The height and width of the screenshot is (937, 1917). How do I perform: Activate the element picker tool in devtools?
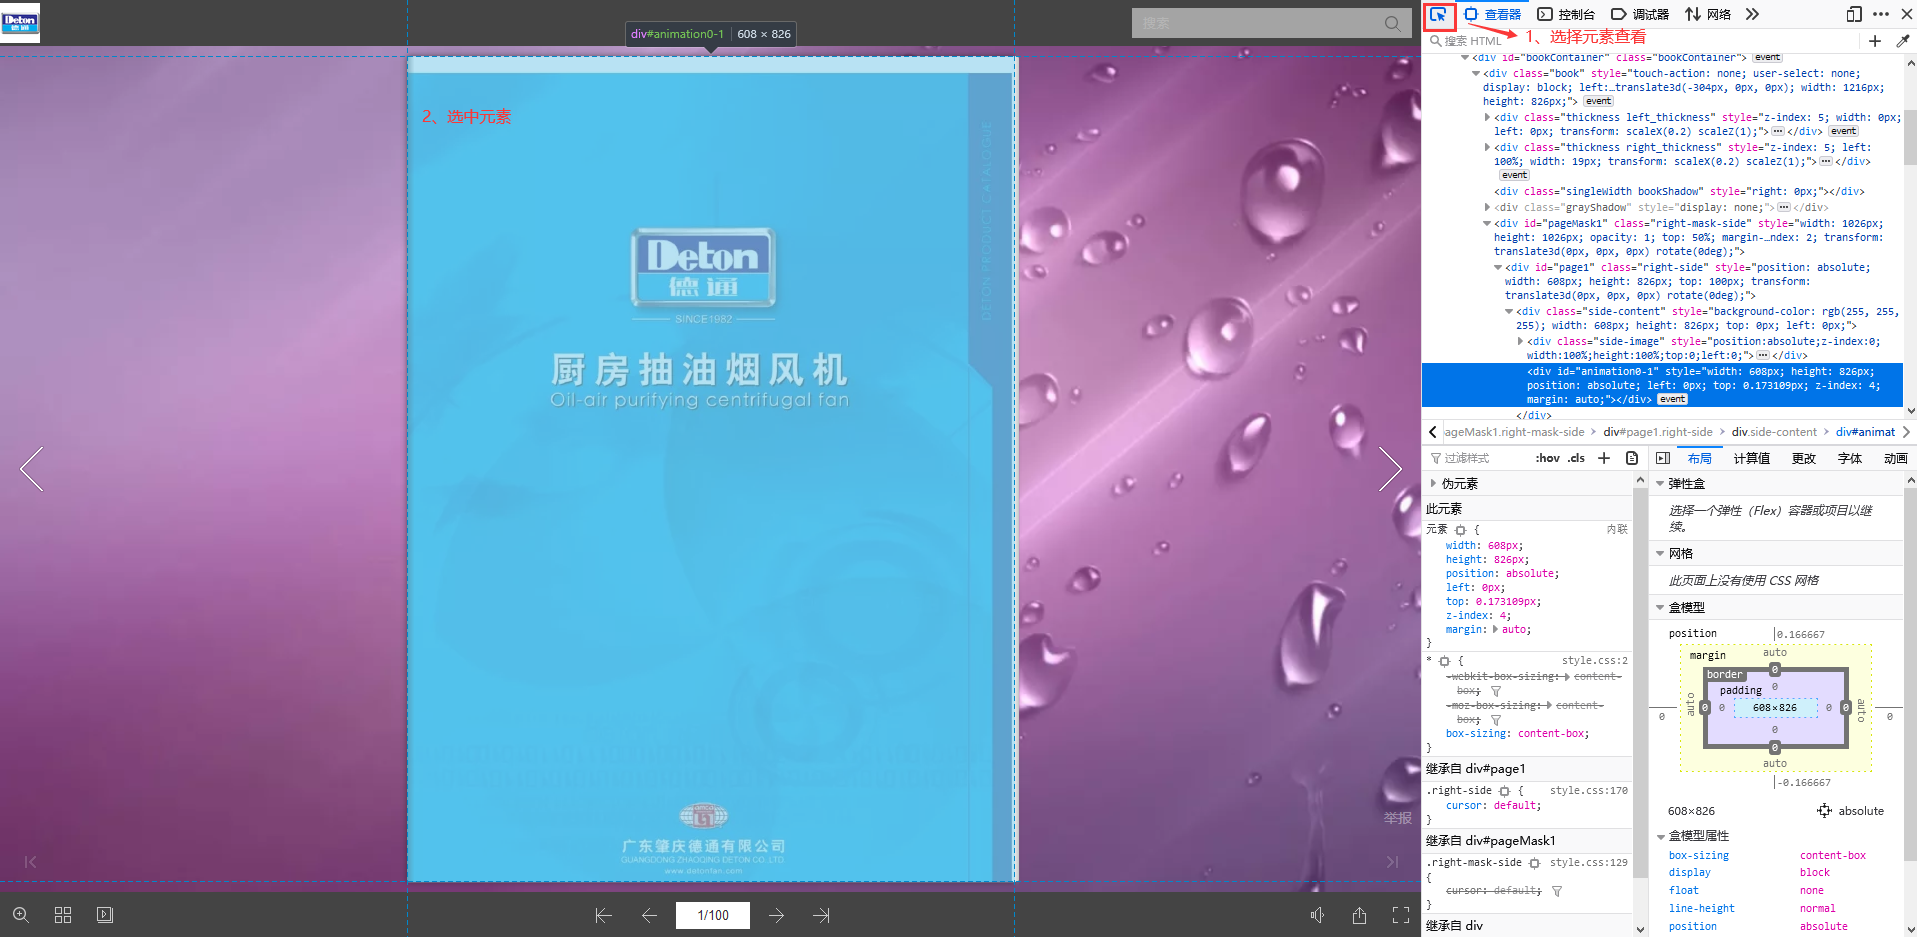1439,15
